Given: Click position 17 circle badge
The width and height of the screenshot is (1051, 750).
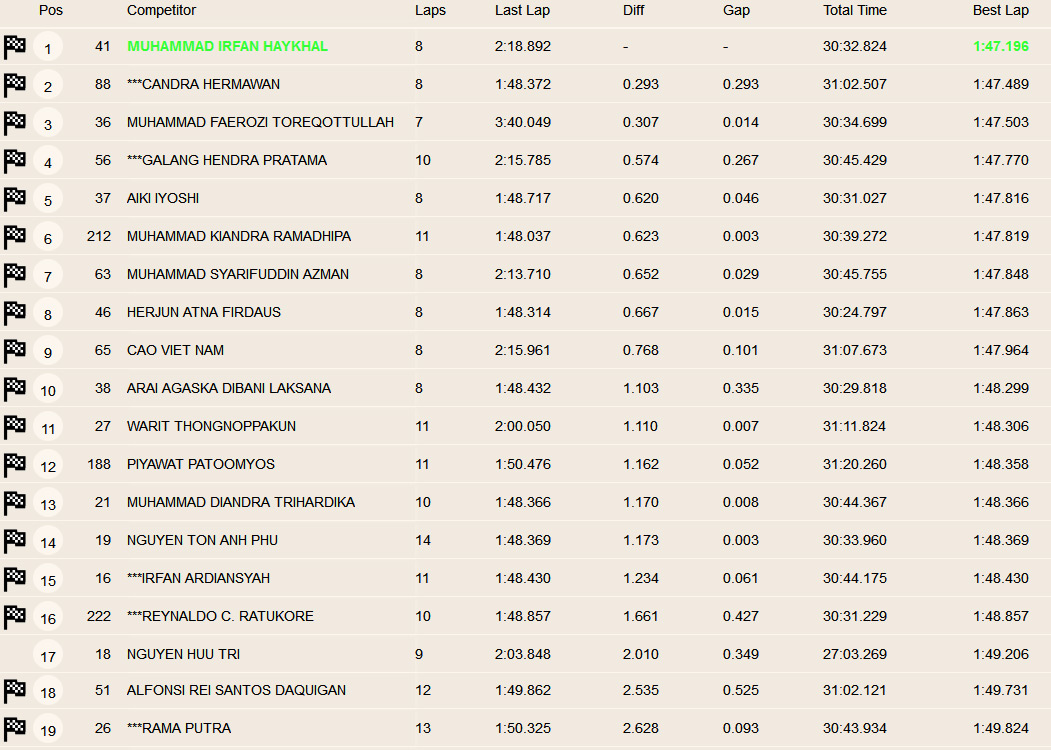Looking at the screenshot, I should click(x=48, y=657).
